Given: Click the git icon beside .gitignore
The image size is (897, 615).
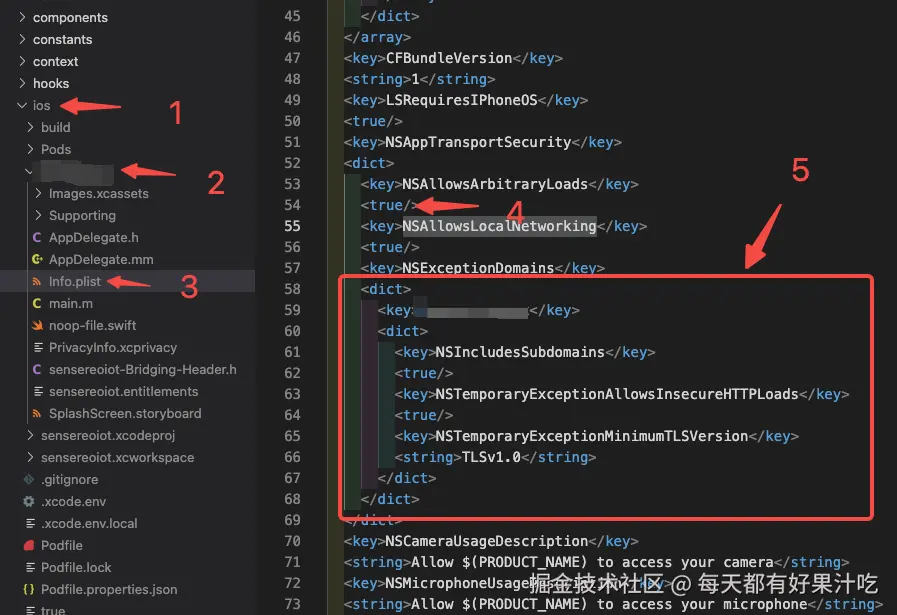Looking at the screenshot, I should pos(29,479).
